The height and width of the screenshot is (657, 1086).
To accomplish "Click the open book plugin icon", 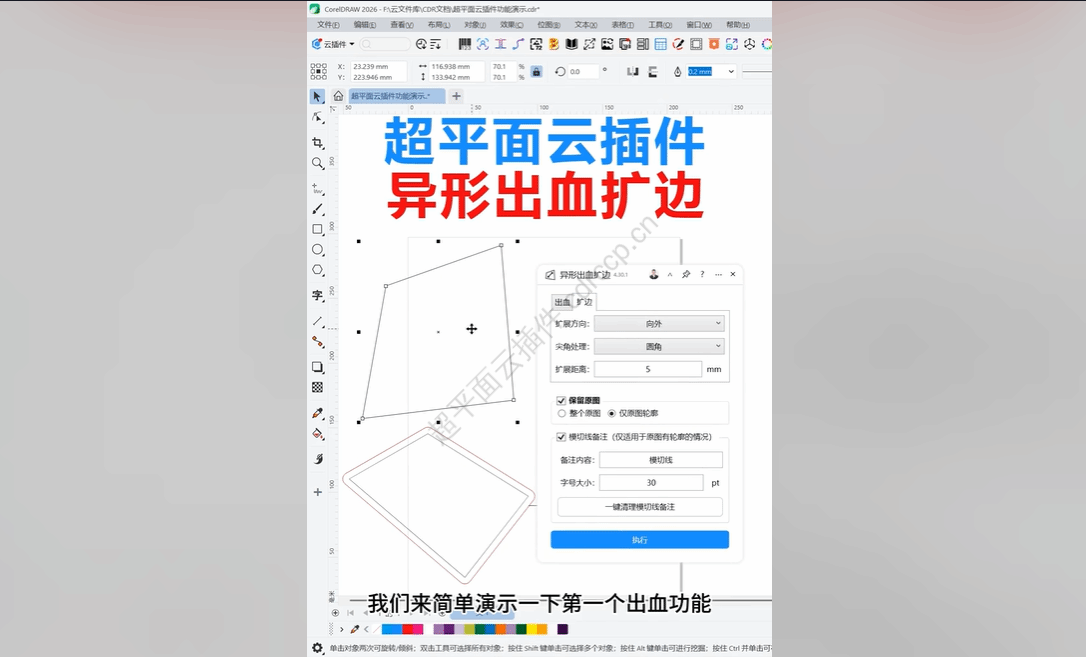I will (571, 44).
